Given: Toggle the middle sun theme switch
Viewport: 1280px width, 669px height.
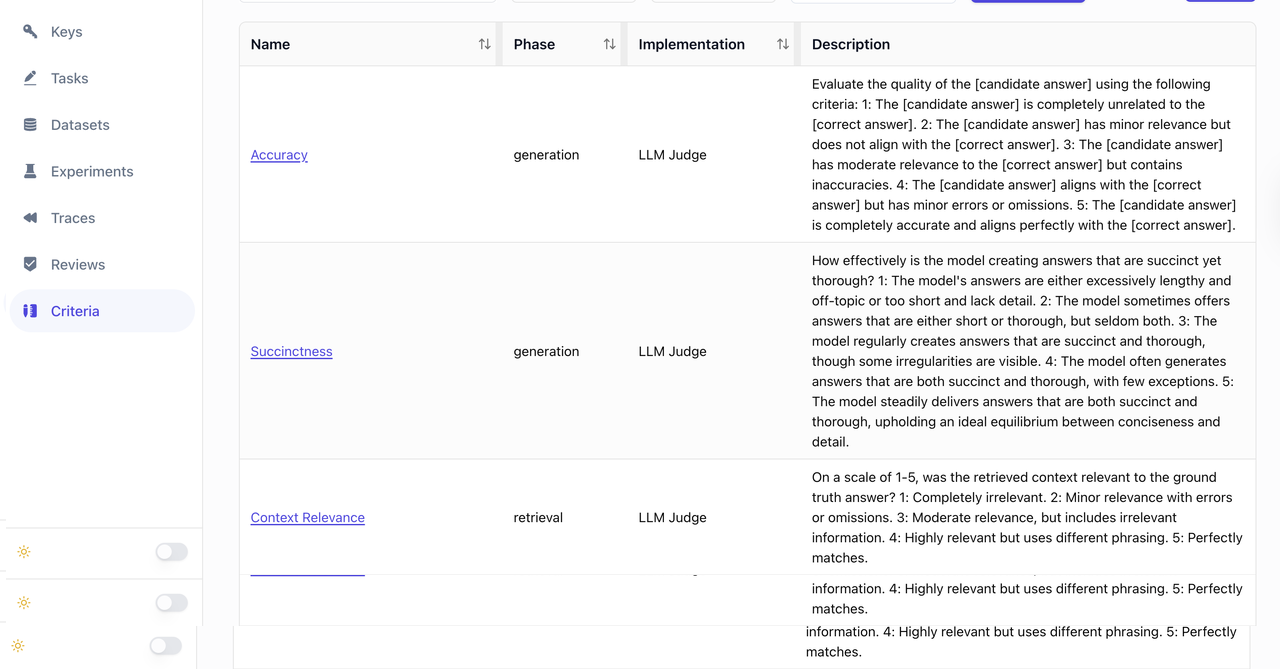Looking at the screenshot, I should [x=171, y=603].
